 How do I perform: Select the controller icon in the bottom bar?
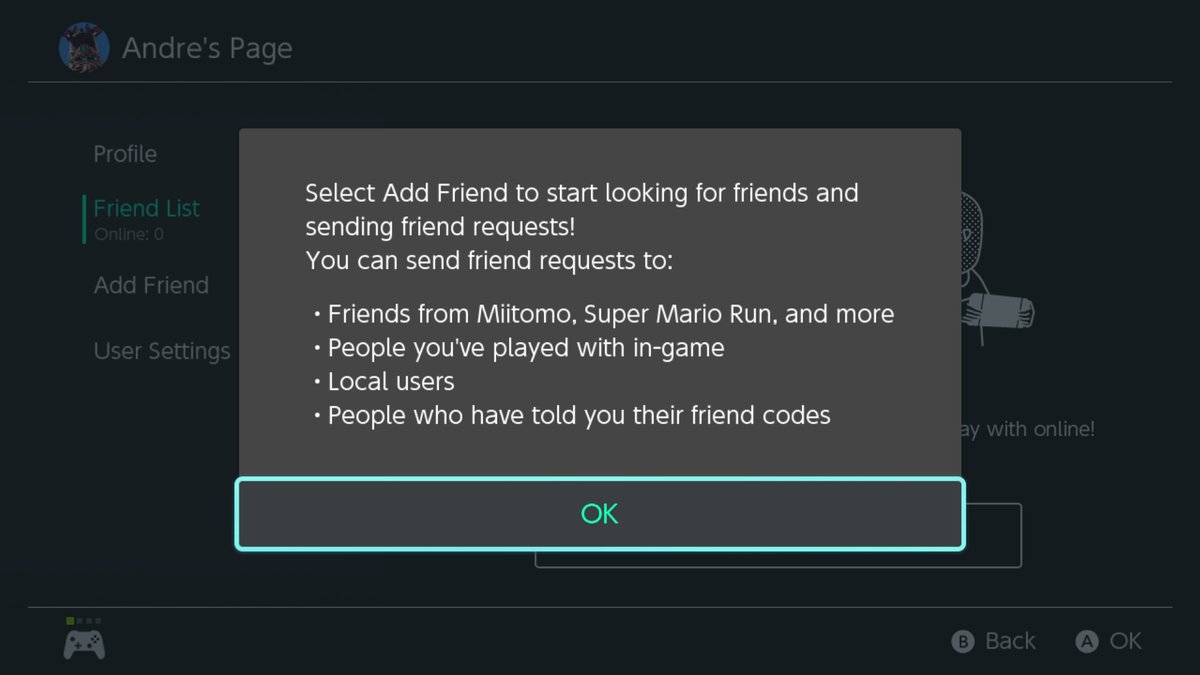point(85,646)
